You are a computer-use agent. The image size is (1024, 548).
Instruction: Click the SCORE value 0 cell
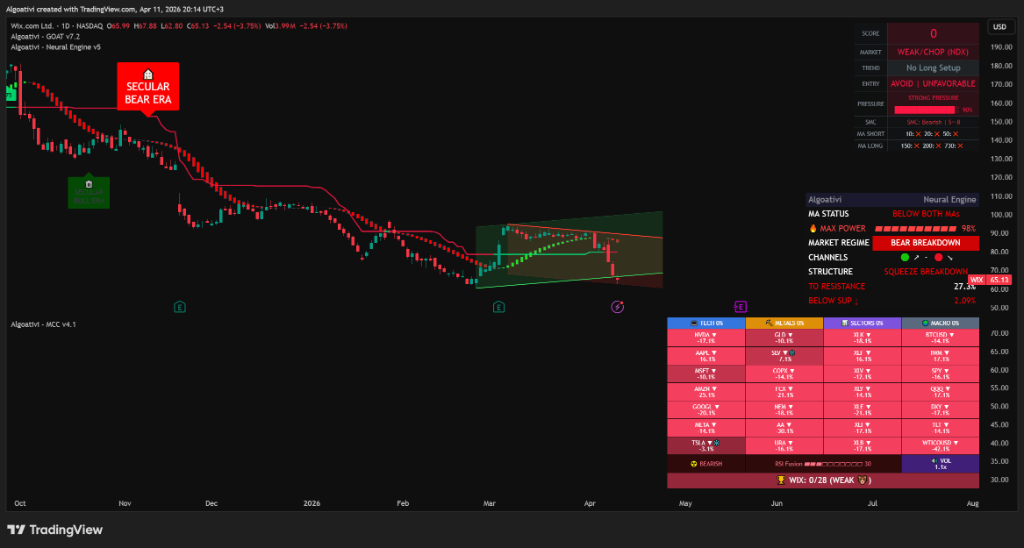point(933,34)
